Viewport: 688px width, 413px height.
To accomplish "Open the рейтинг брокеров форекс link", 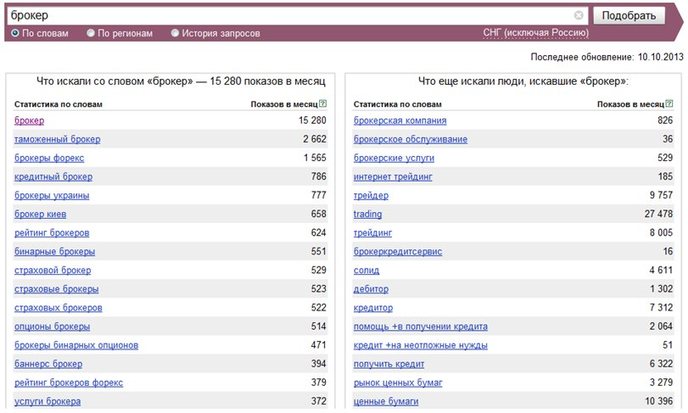I will (68, 383).
